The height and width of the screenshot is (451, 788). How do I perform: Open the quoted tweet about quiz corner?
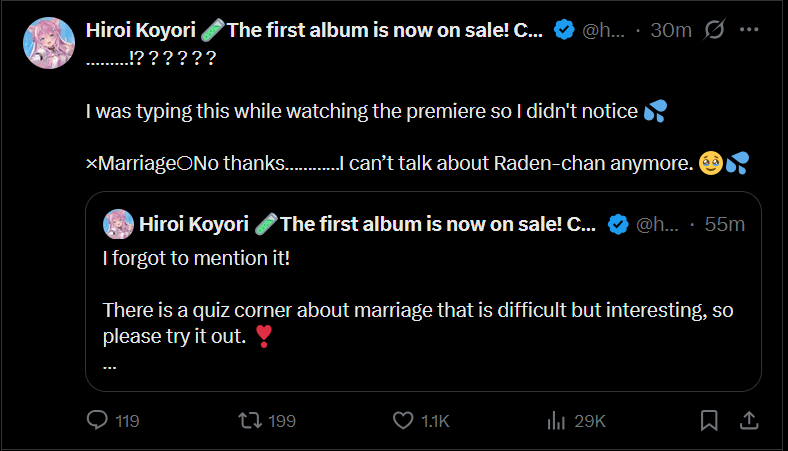click(420, 310)
